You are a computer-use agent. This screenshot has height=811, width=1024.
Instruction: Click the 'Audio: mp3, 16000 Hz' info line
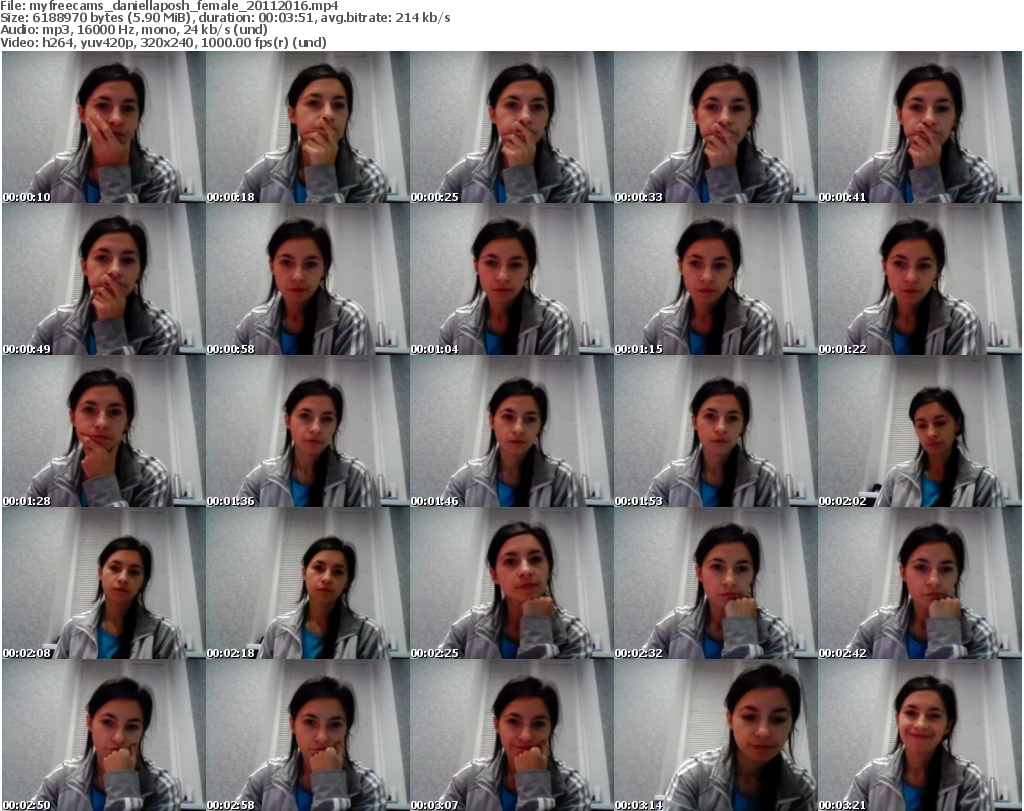click(x=134, y=29)
